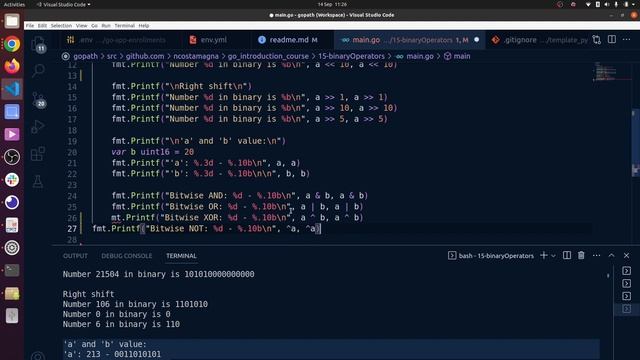Open the clock showing 14 Sep

point(332,4)
